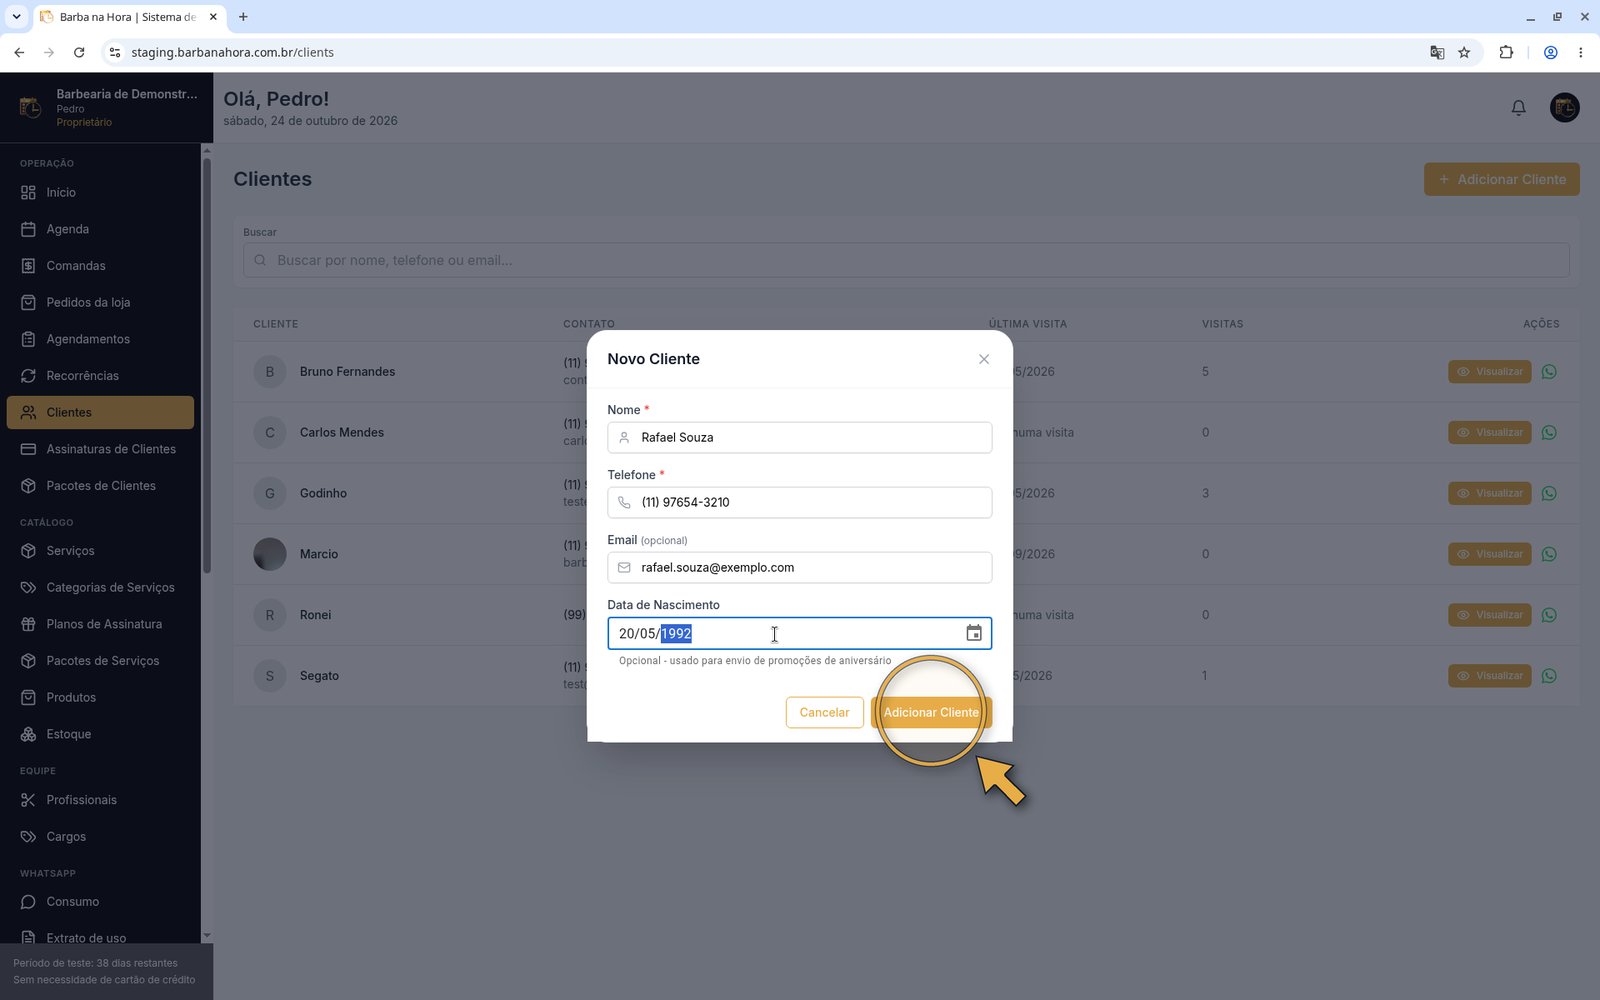Open a new browser tab

pyautogui.click(x=243, y=17)
